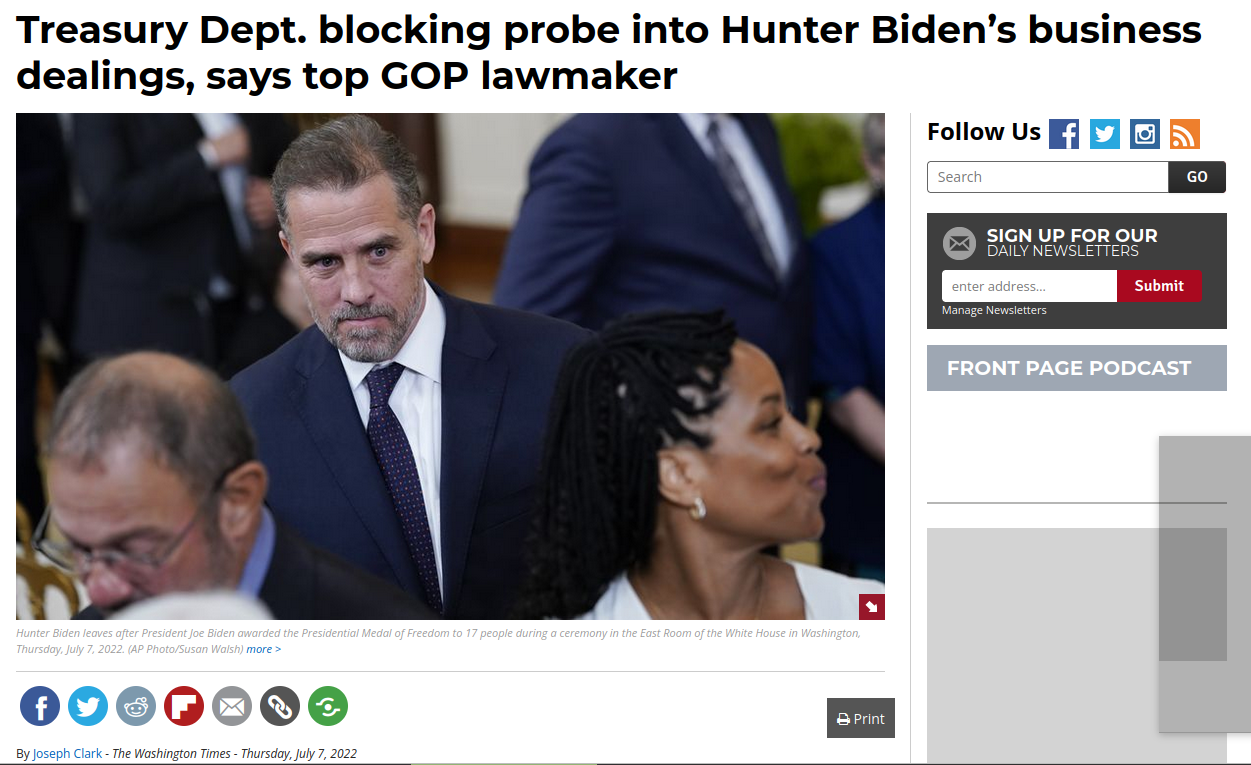1251x765 pixels.
Task: Focus the Search input field
Action: [1048, 177]
